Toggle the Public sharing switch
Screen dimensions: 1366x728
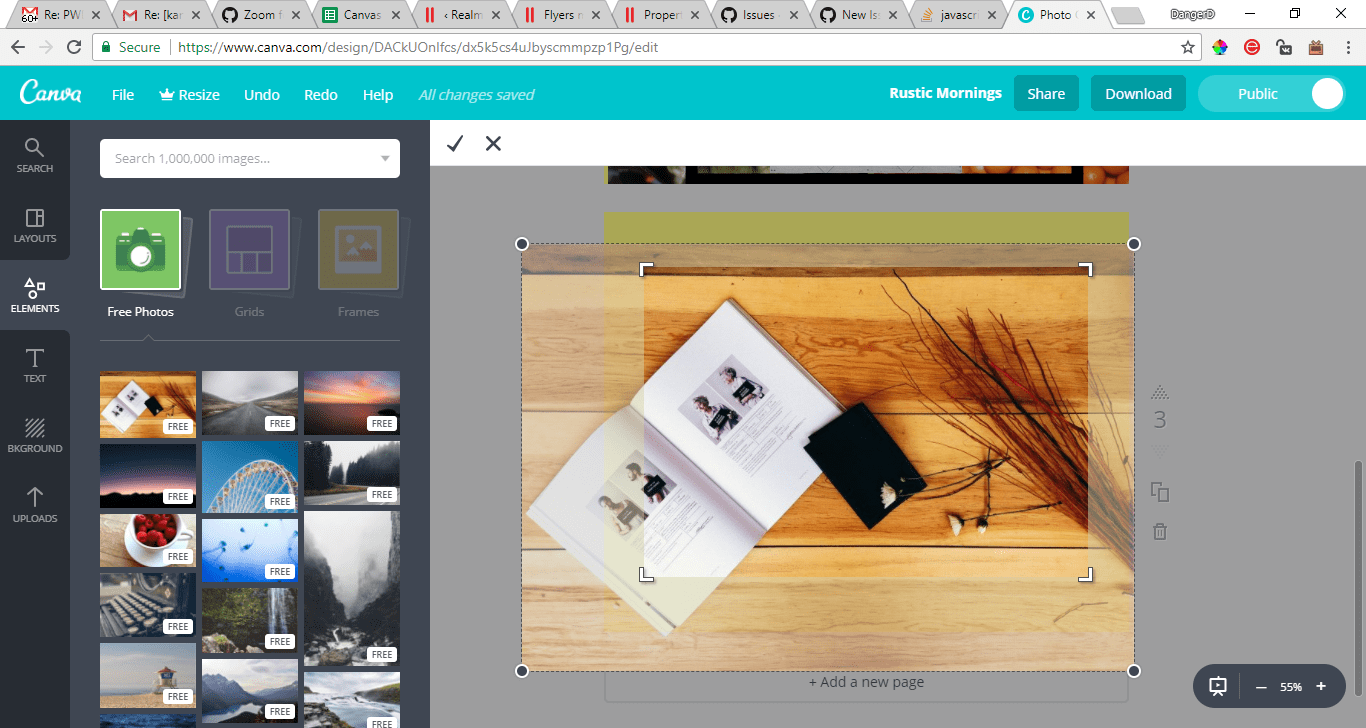click(x=1272, y=94)
